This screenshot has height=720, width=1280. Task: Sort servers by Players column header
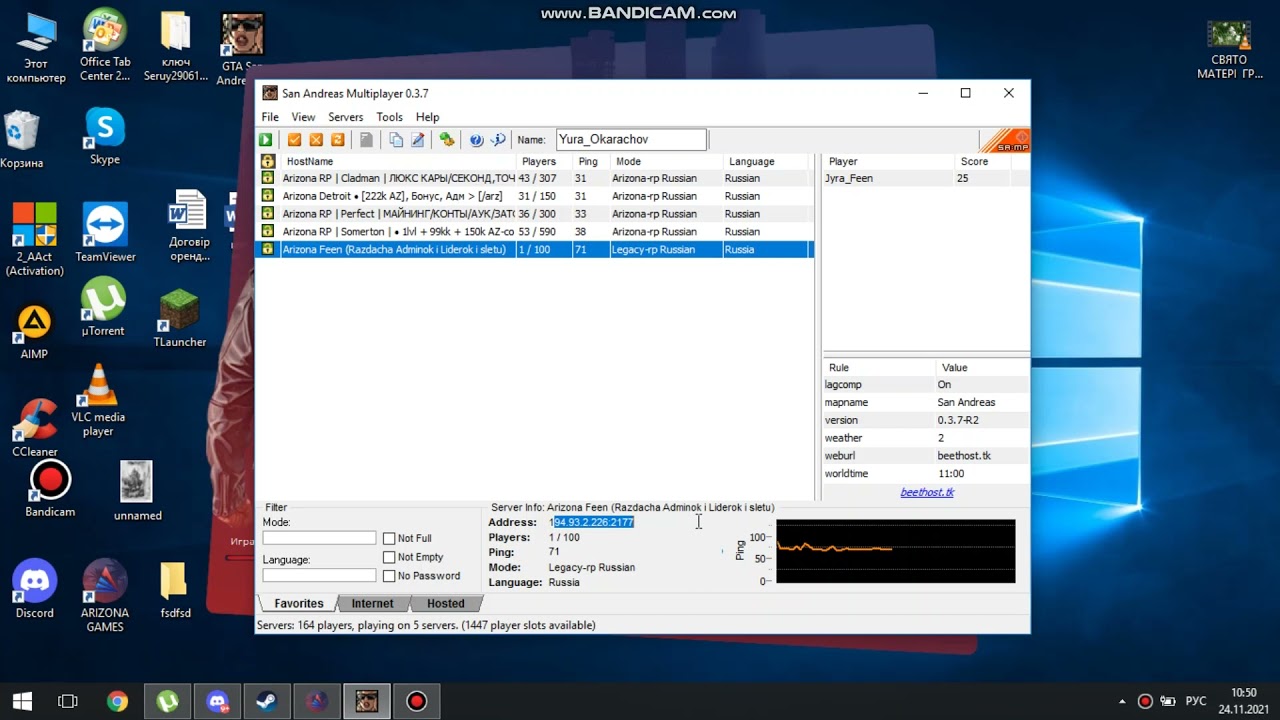545,161
